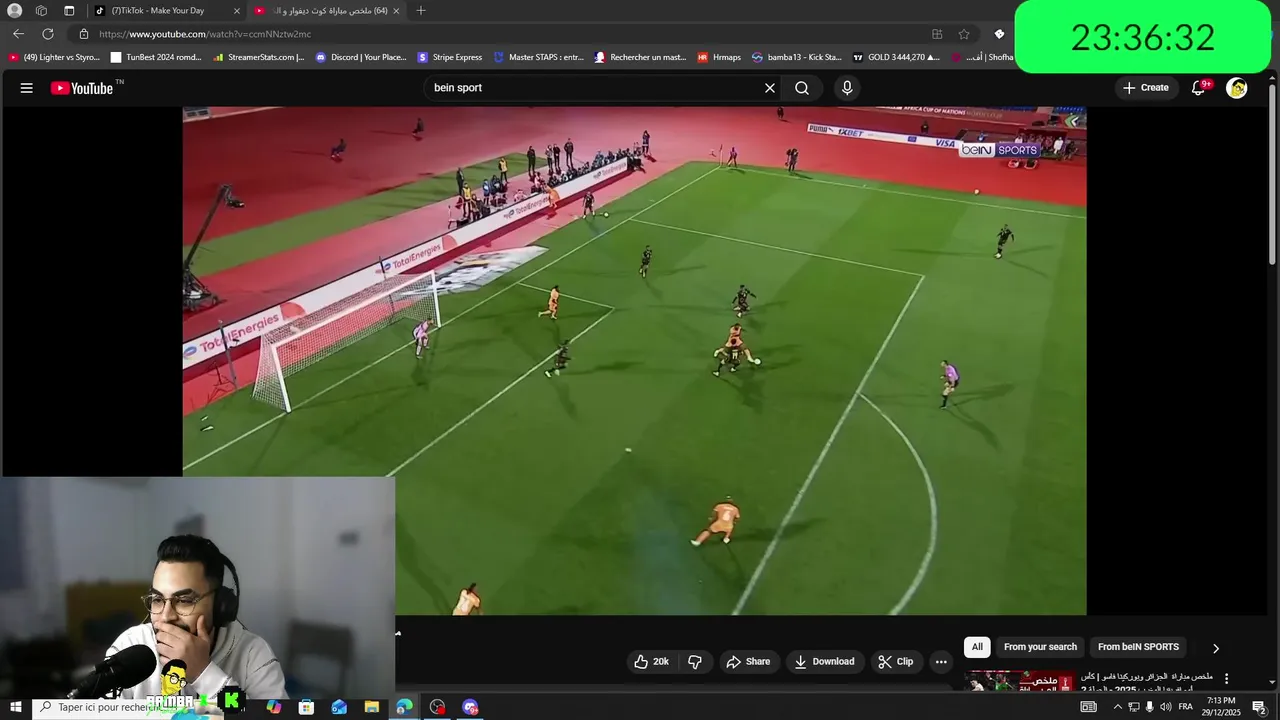Viewport: 1280px width, 720px height.
Task: Open the YouTube notifications bell
Action: [1199, 88]
